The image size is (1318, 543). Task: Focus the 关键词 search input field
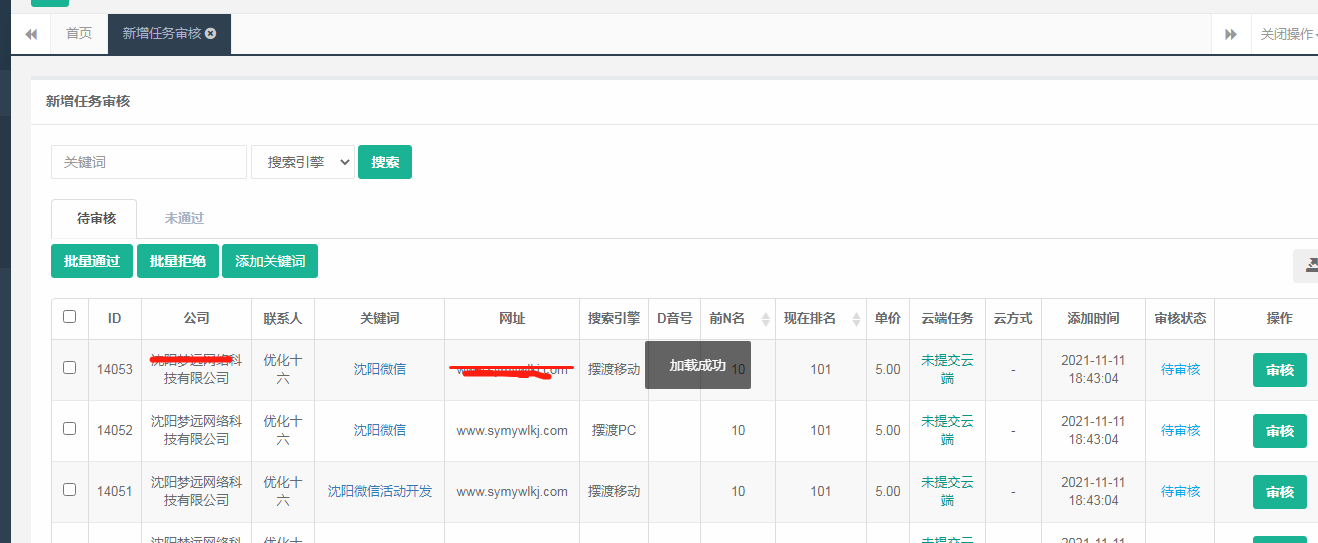pyautogui.click(x=149, y=162)
